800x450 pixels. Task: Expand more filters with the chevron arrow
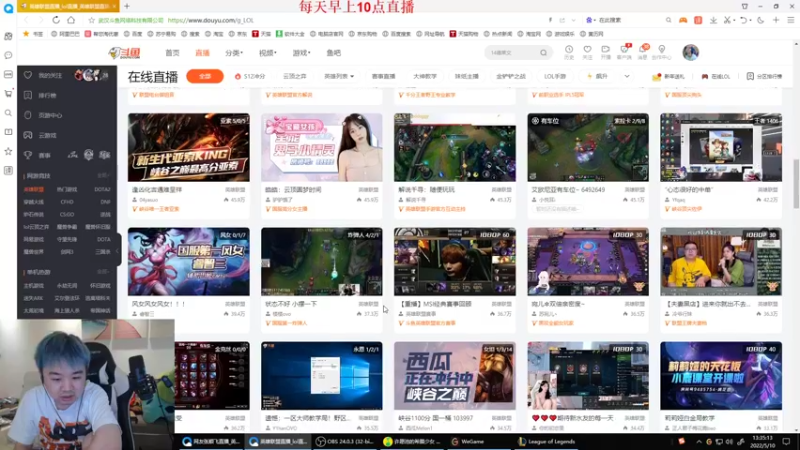[x=627, y=76]
